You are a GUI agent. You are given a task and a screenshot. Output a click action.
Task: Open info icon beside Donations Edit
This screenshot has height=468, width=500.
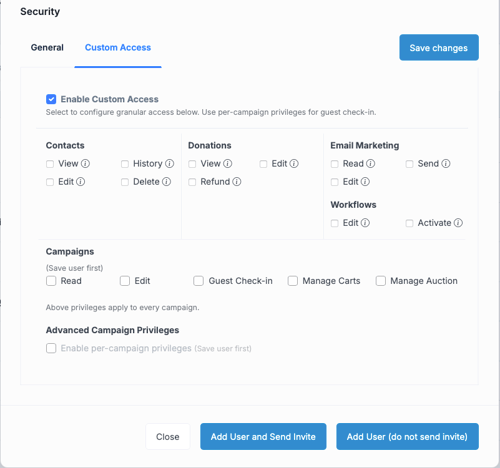click(x=294, y=164)
